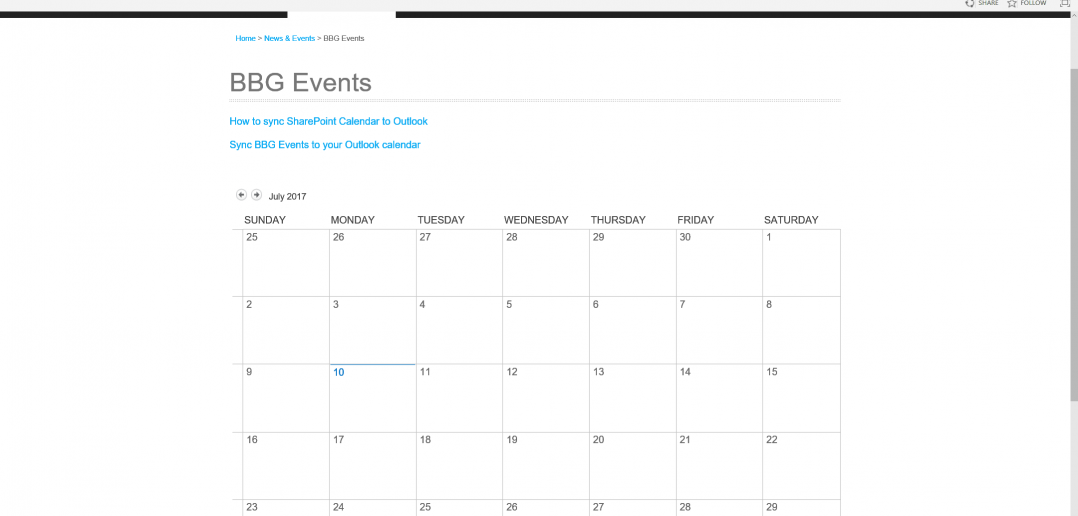Go to previous month using left arrow

coord(241,195)
